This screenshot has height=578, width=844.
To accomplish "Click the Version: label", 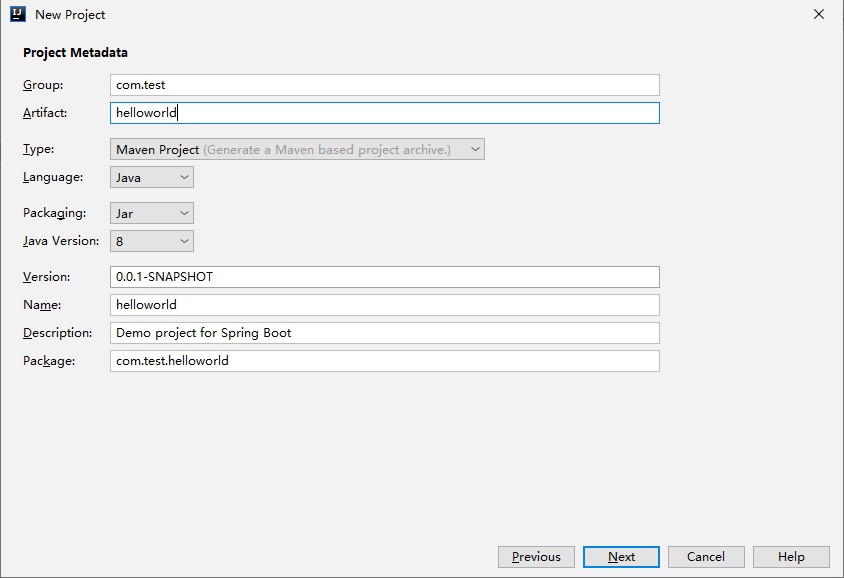I will (x=47, y=277).
